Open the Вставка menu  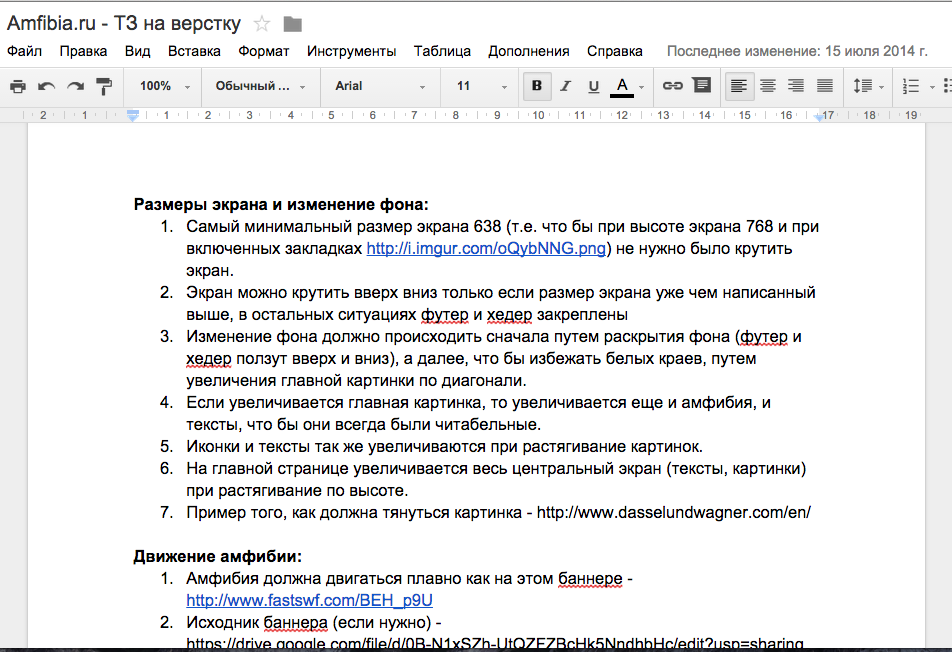click(194, 51)
